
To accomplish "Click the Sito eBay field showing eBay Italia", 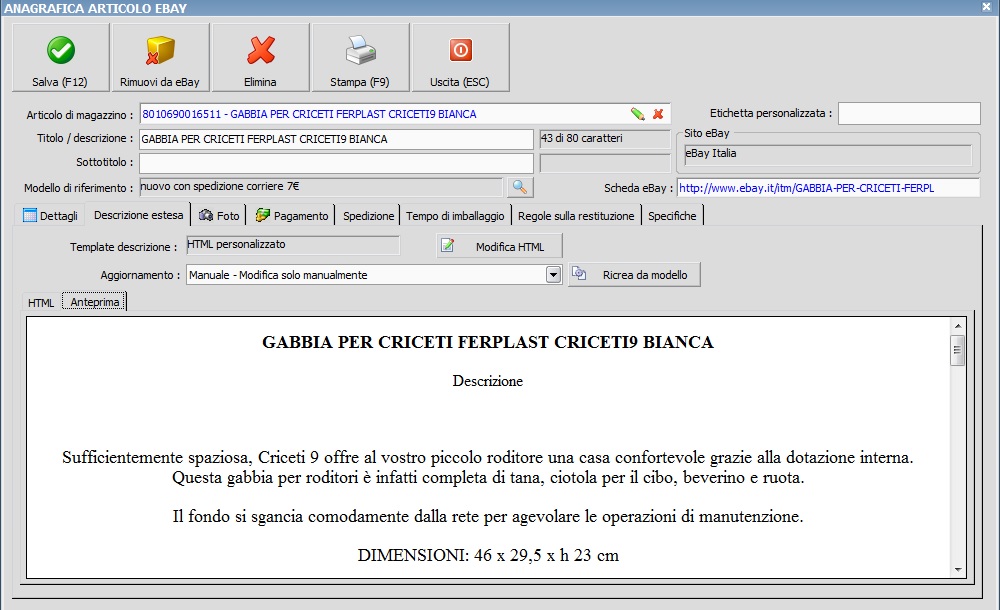I will [x=827, y=154].
